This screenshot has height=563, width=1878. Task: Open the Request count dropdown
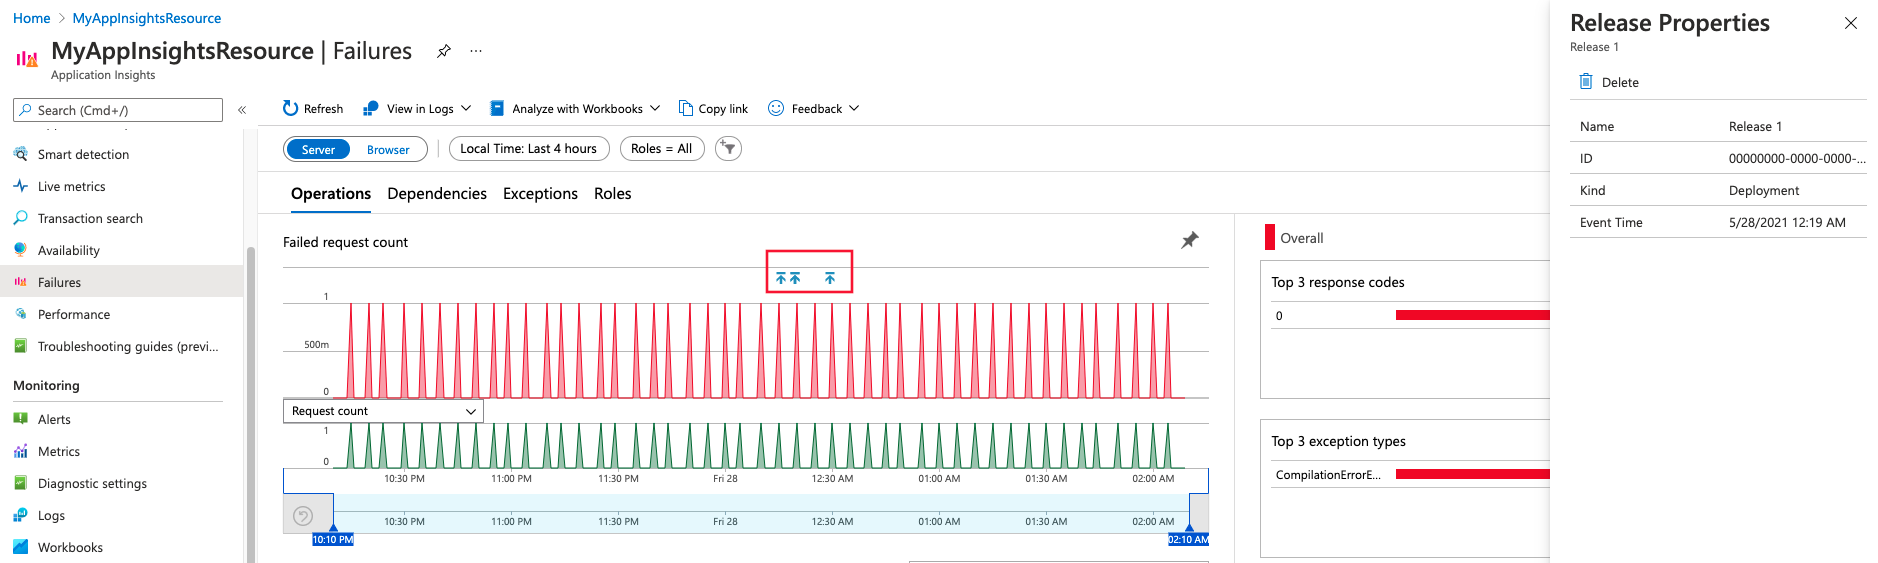coord(383,411)
